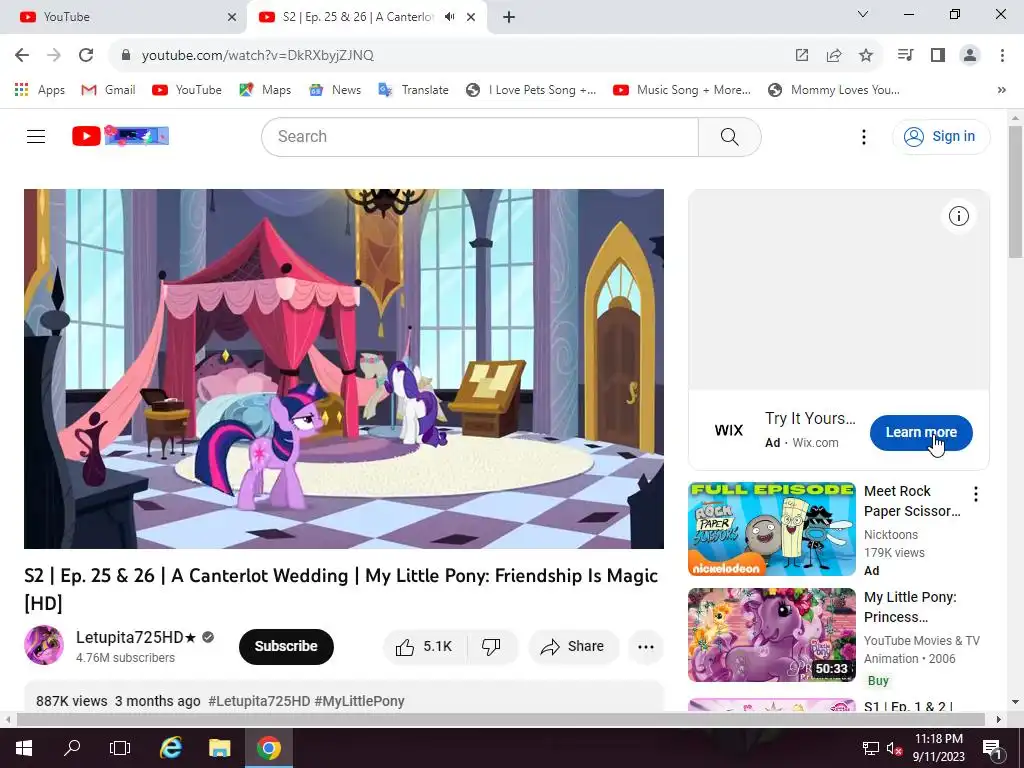Viewport: 1024px width, 768px height.
Task: Toggle the Chrome side panel icon
Action: pyautogui.click(x=938, y=56)
